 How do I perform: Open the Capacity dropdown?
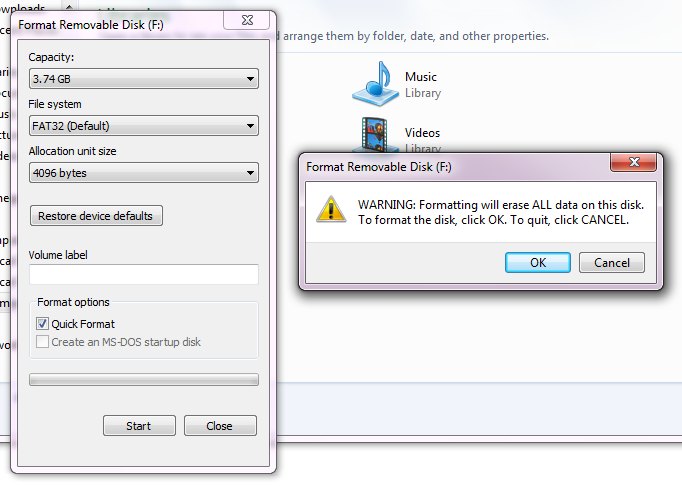tap(143, 79)
